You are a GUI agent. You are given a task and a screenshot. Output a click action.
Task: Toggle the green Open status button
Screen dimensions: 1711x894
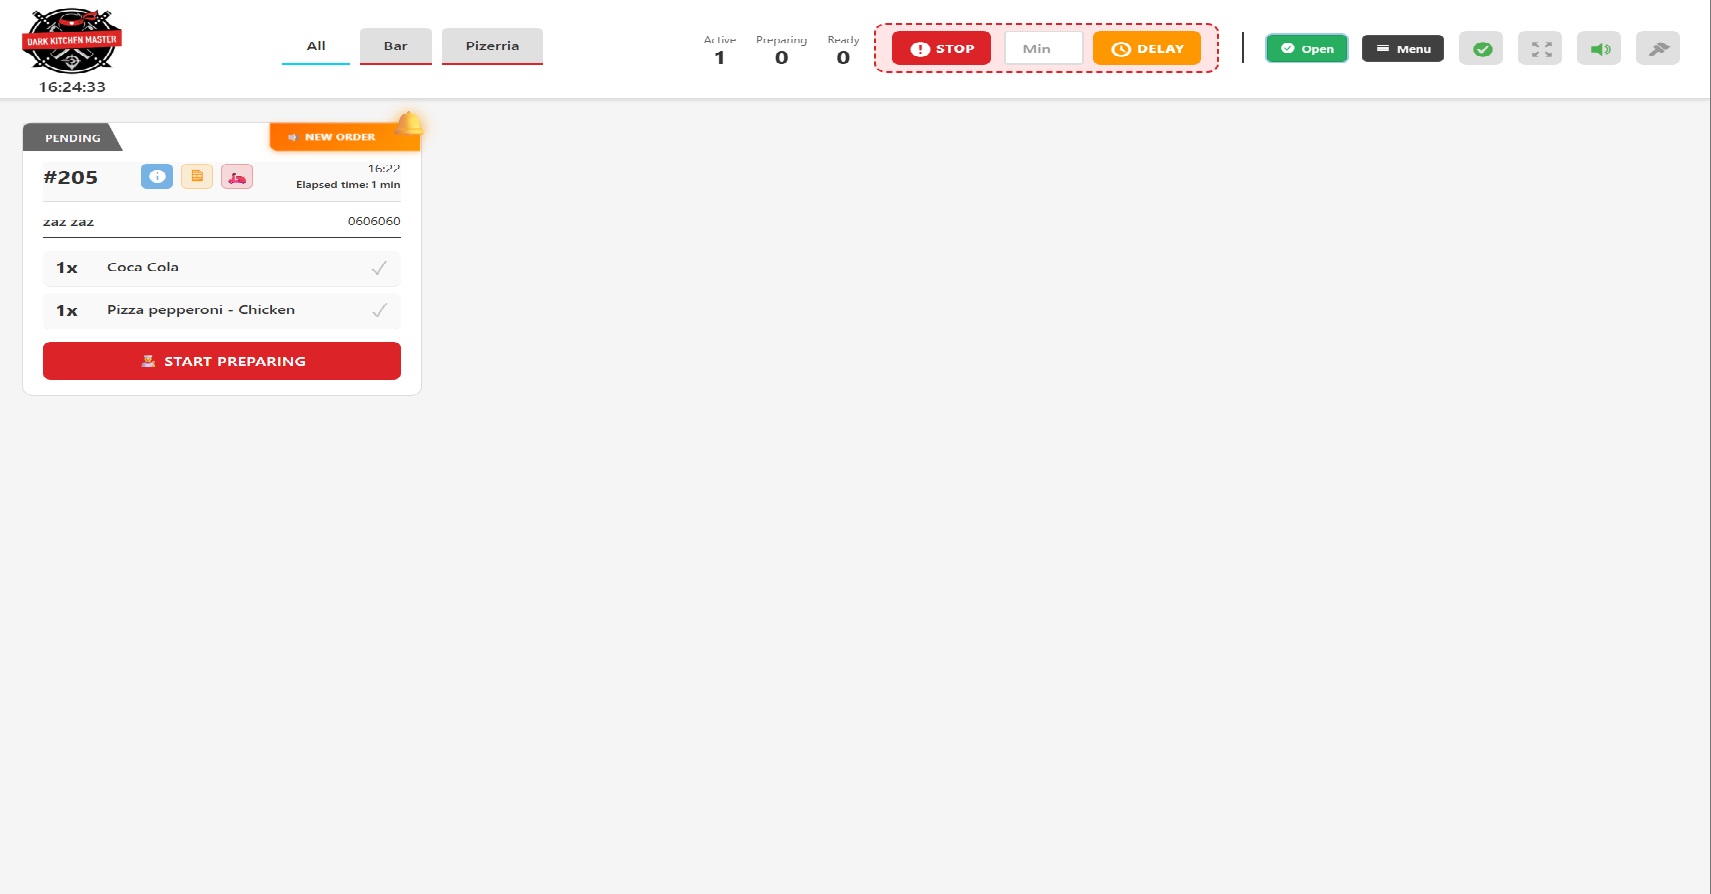click(x=1306, y=48)
